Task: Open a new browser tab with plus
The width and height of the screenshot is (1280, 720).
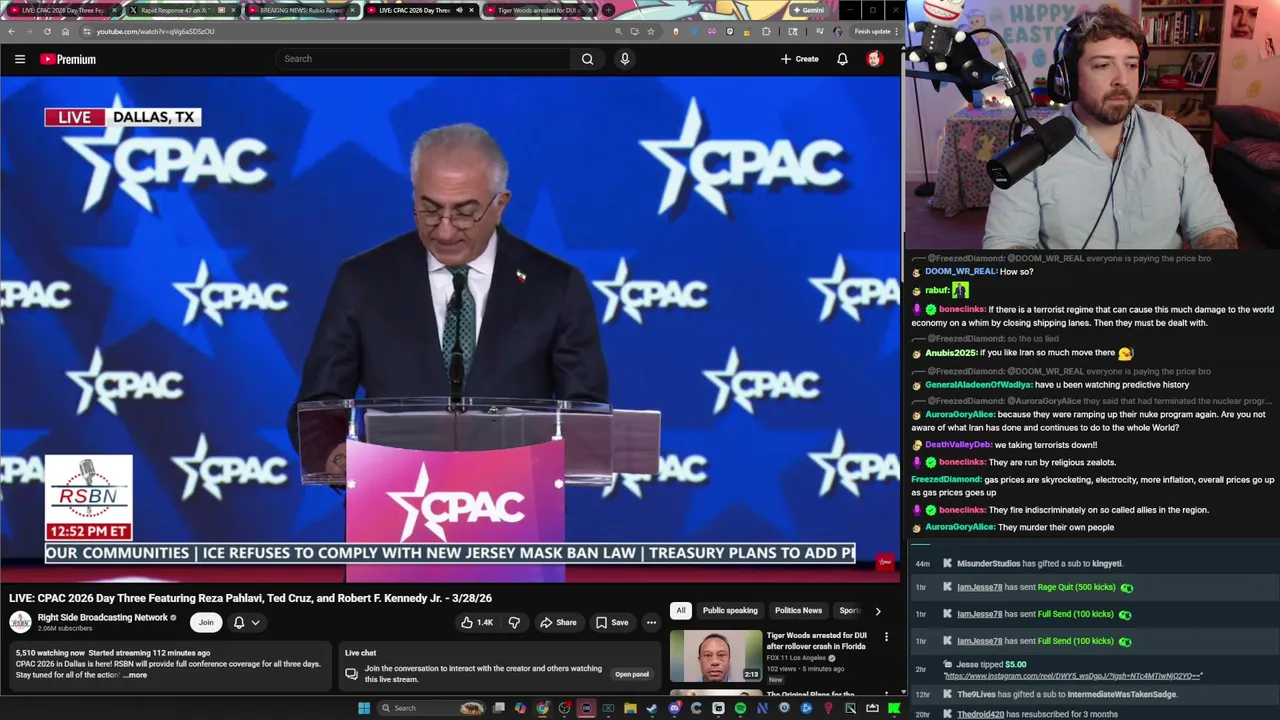Action: pyautogui.click(x=608, y=10)
